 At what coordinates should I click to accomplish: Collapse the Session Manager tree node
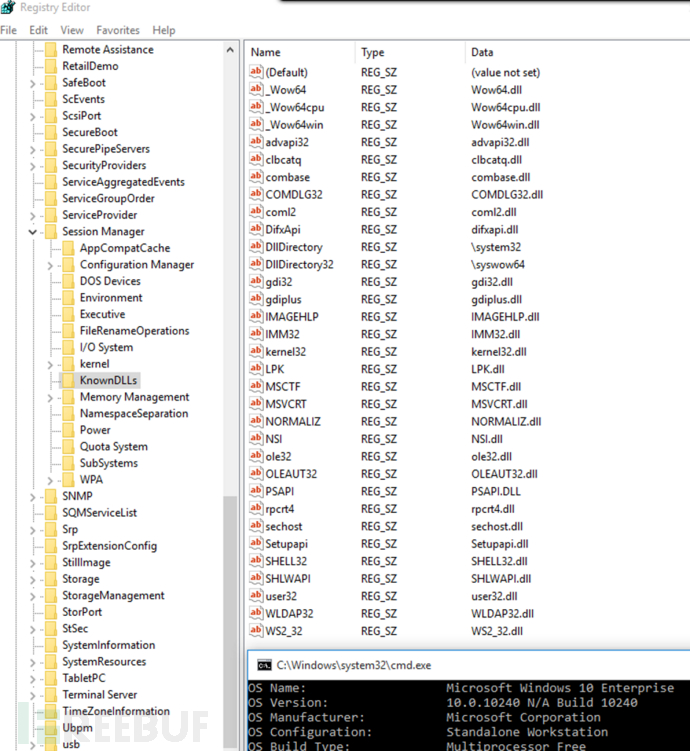click(x=33, y=232)
